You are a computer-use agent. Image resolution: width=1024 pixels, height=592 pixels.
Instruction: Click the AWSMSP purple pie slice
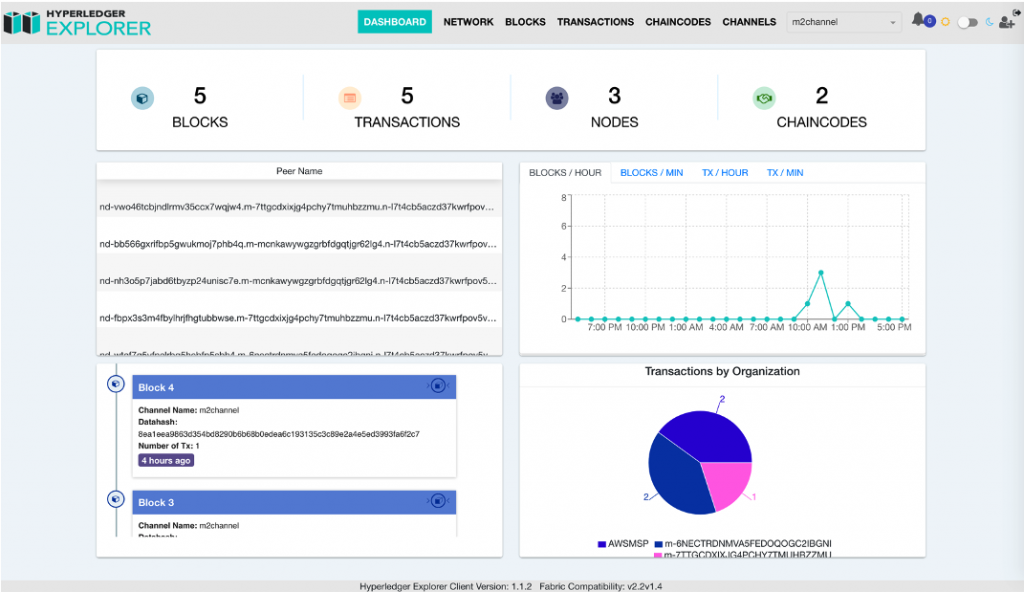coord(711,436)
